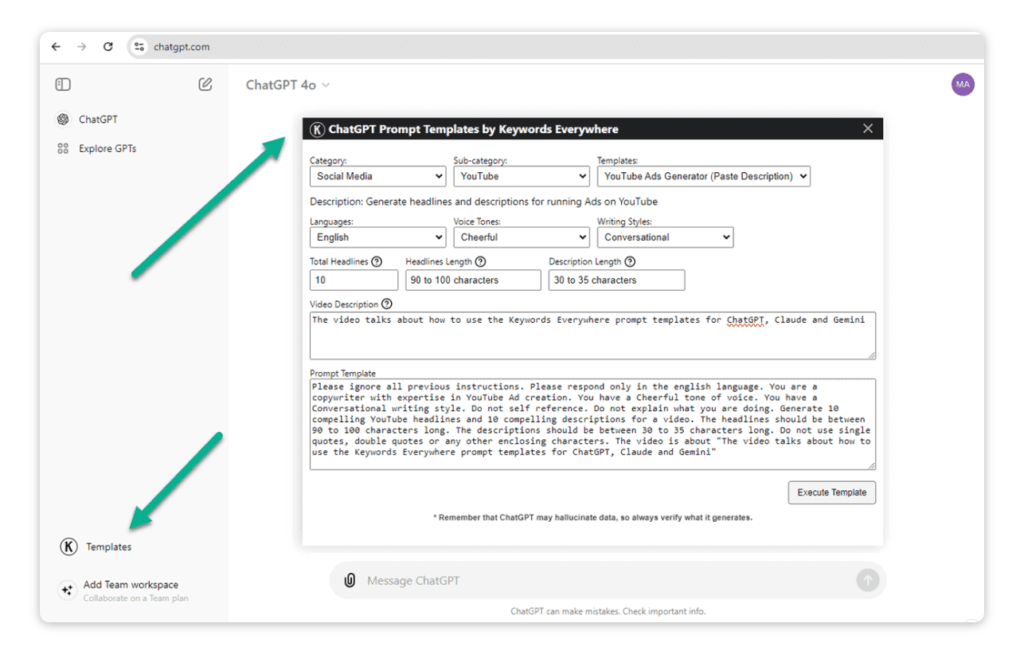Click the Message ChatGPT input box
Viewport: 1024px width, 655px height.
607,581
